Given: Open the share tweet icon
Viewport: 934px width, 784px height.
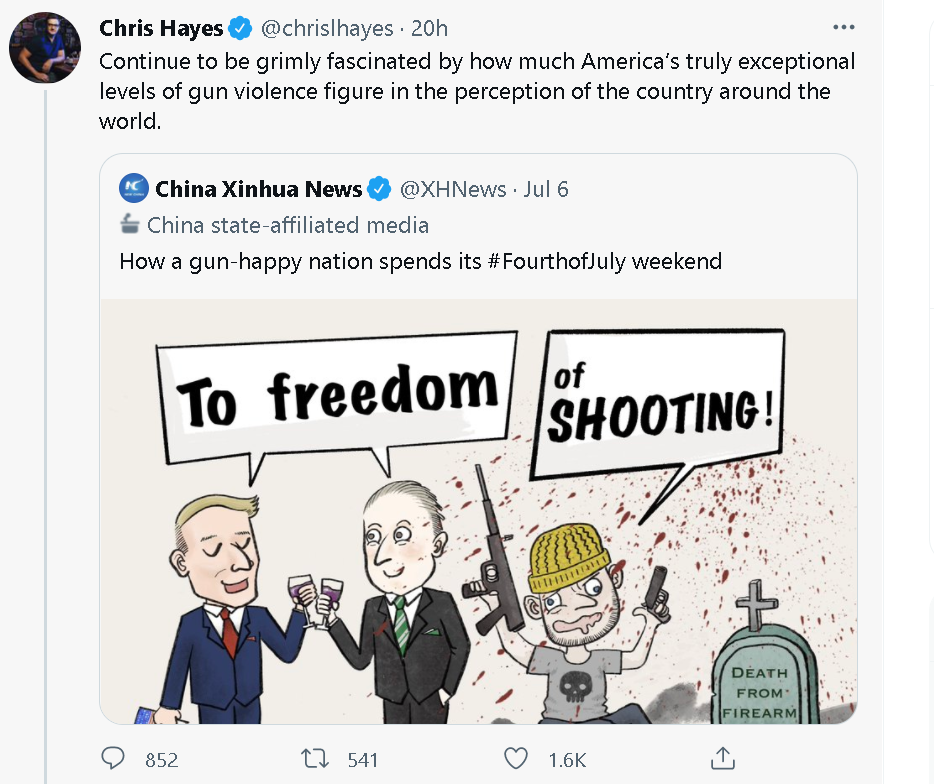Looking at the screenshot, I should tap(721, 758).
